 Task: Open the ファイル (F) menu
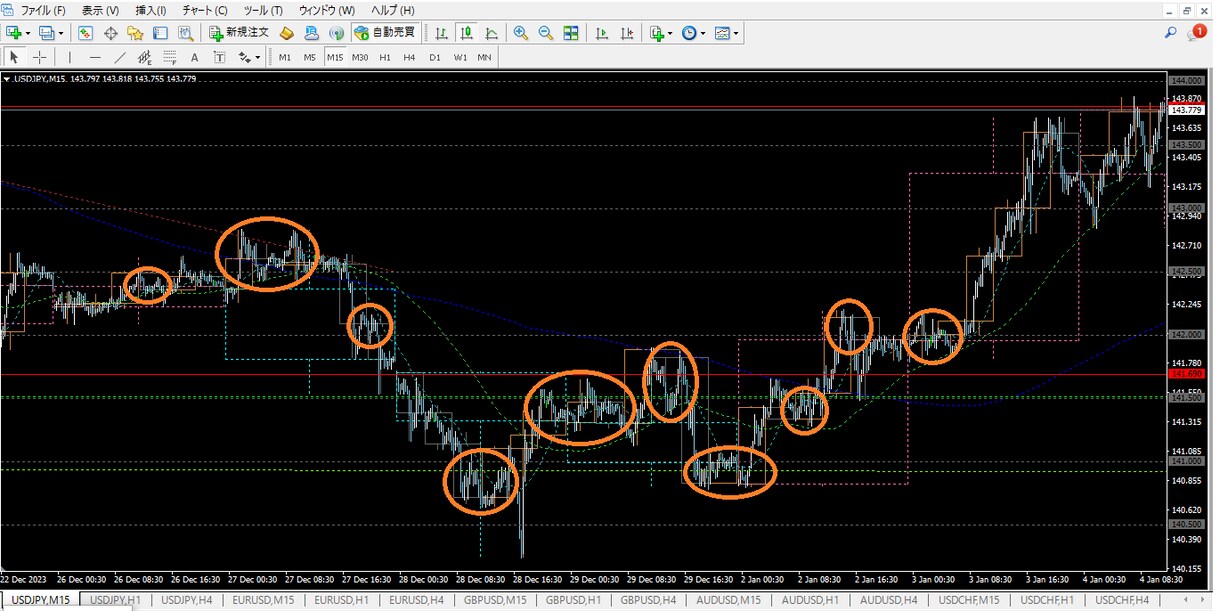point(43,10)
